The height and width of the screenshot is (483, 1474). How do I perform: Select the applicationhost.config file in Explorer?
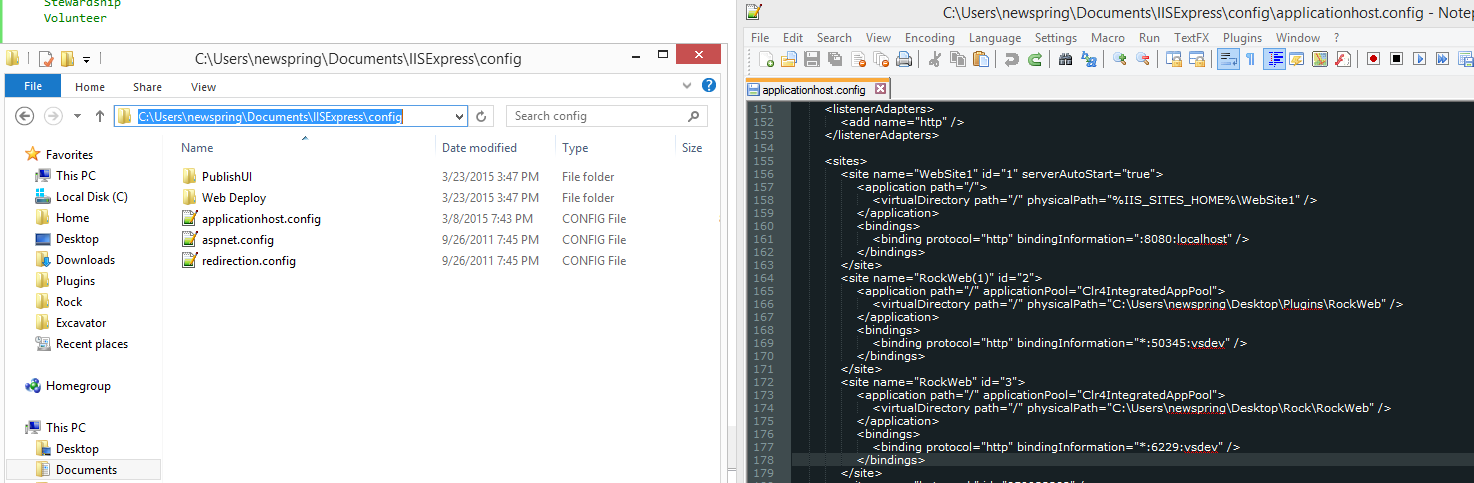coord(260,219)
